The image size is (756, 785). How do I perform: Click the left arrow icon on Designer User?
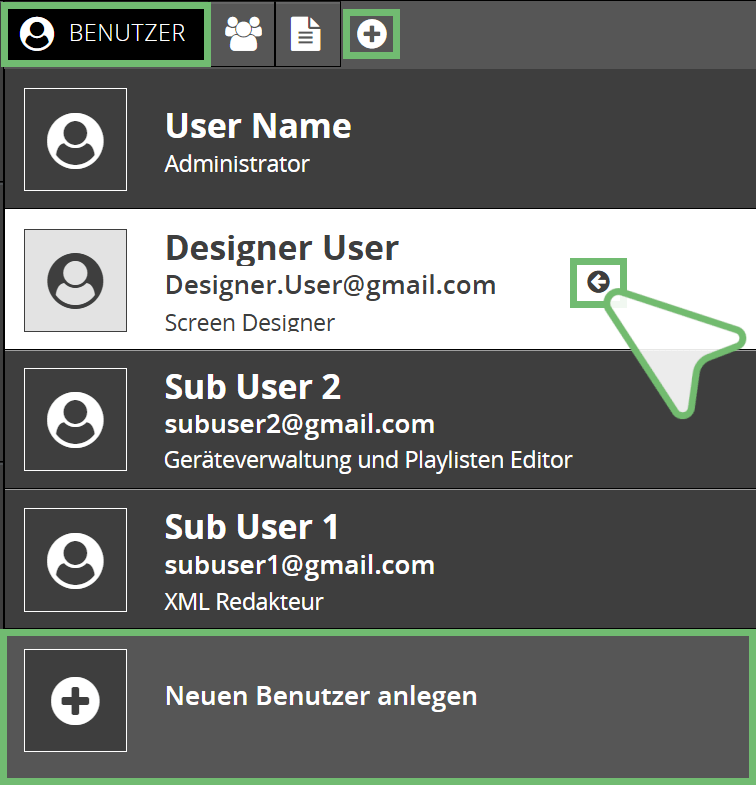[x=598, y=283]
